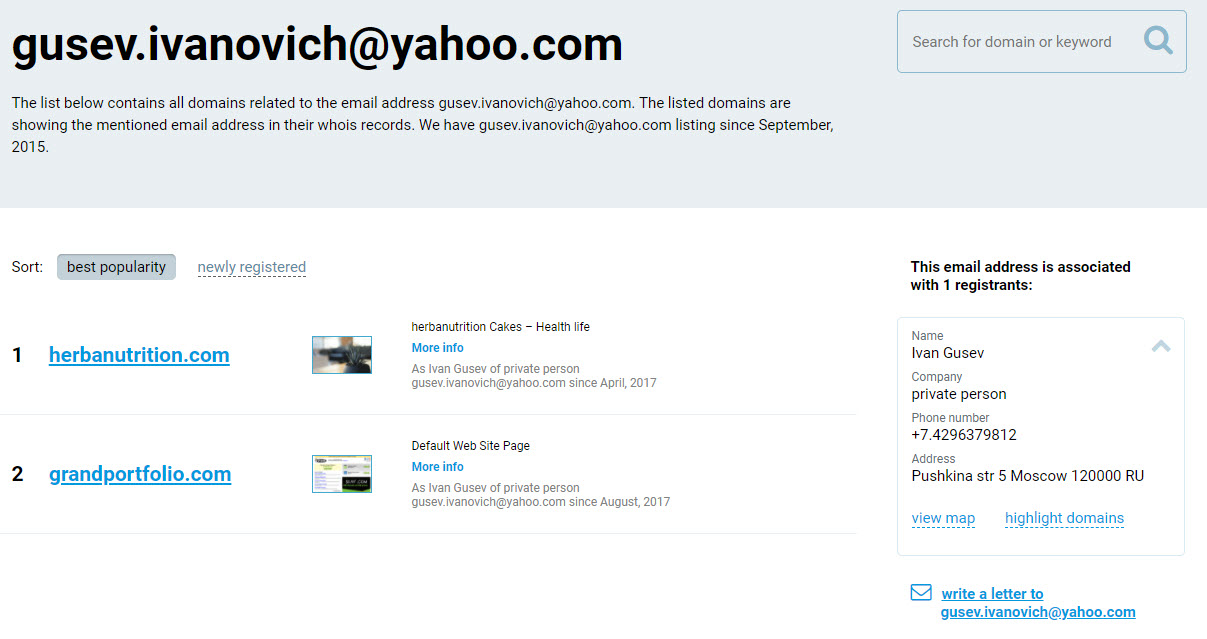
Task: Click write a letter to gusev.ivanovich link
Action: tap(1038, 603)
